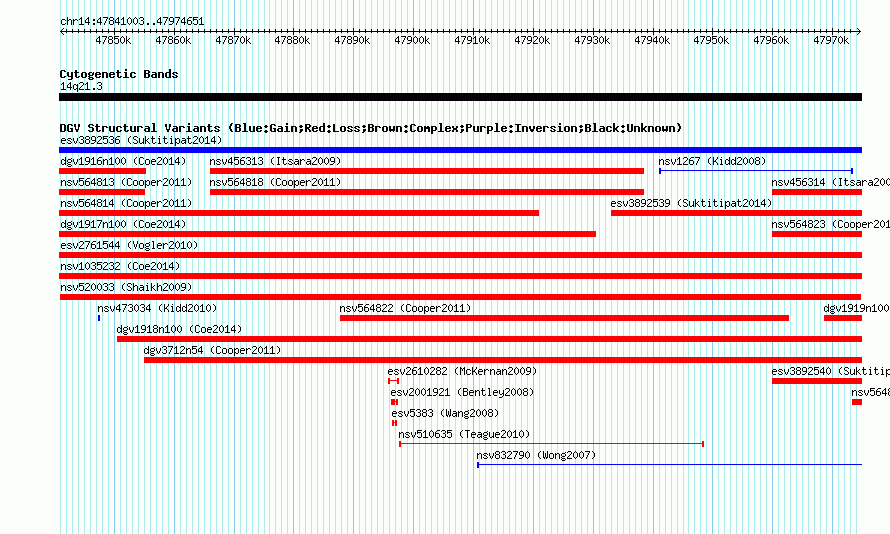The height and width of the screenshot is (534, 890).
Task: Select the red nsv564814 loss bar
Action: pos(299,213)
